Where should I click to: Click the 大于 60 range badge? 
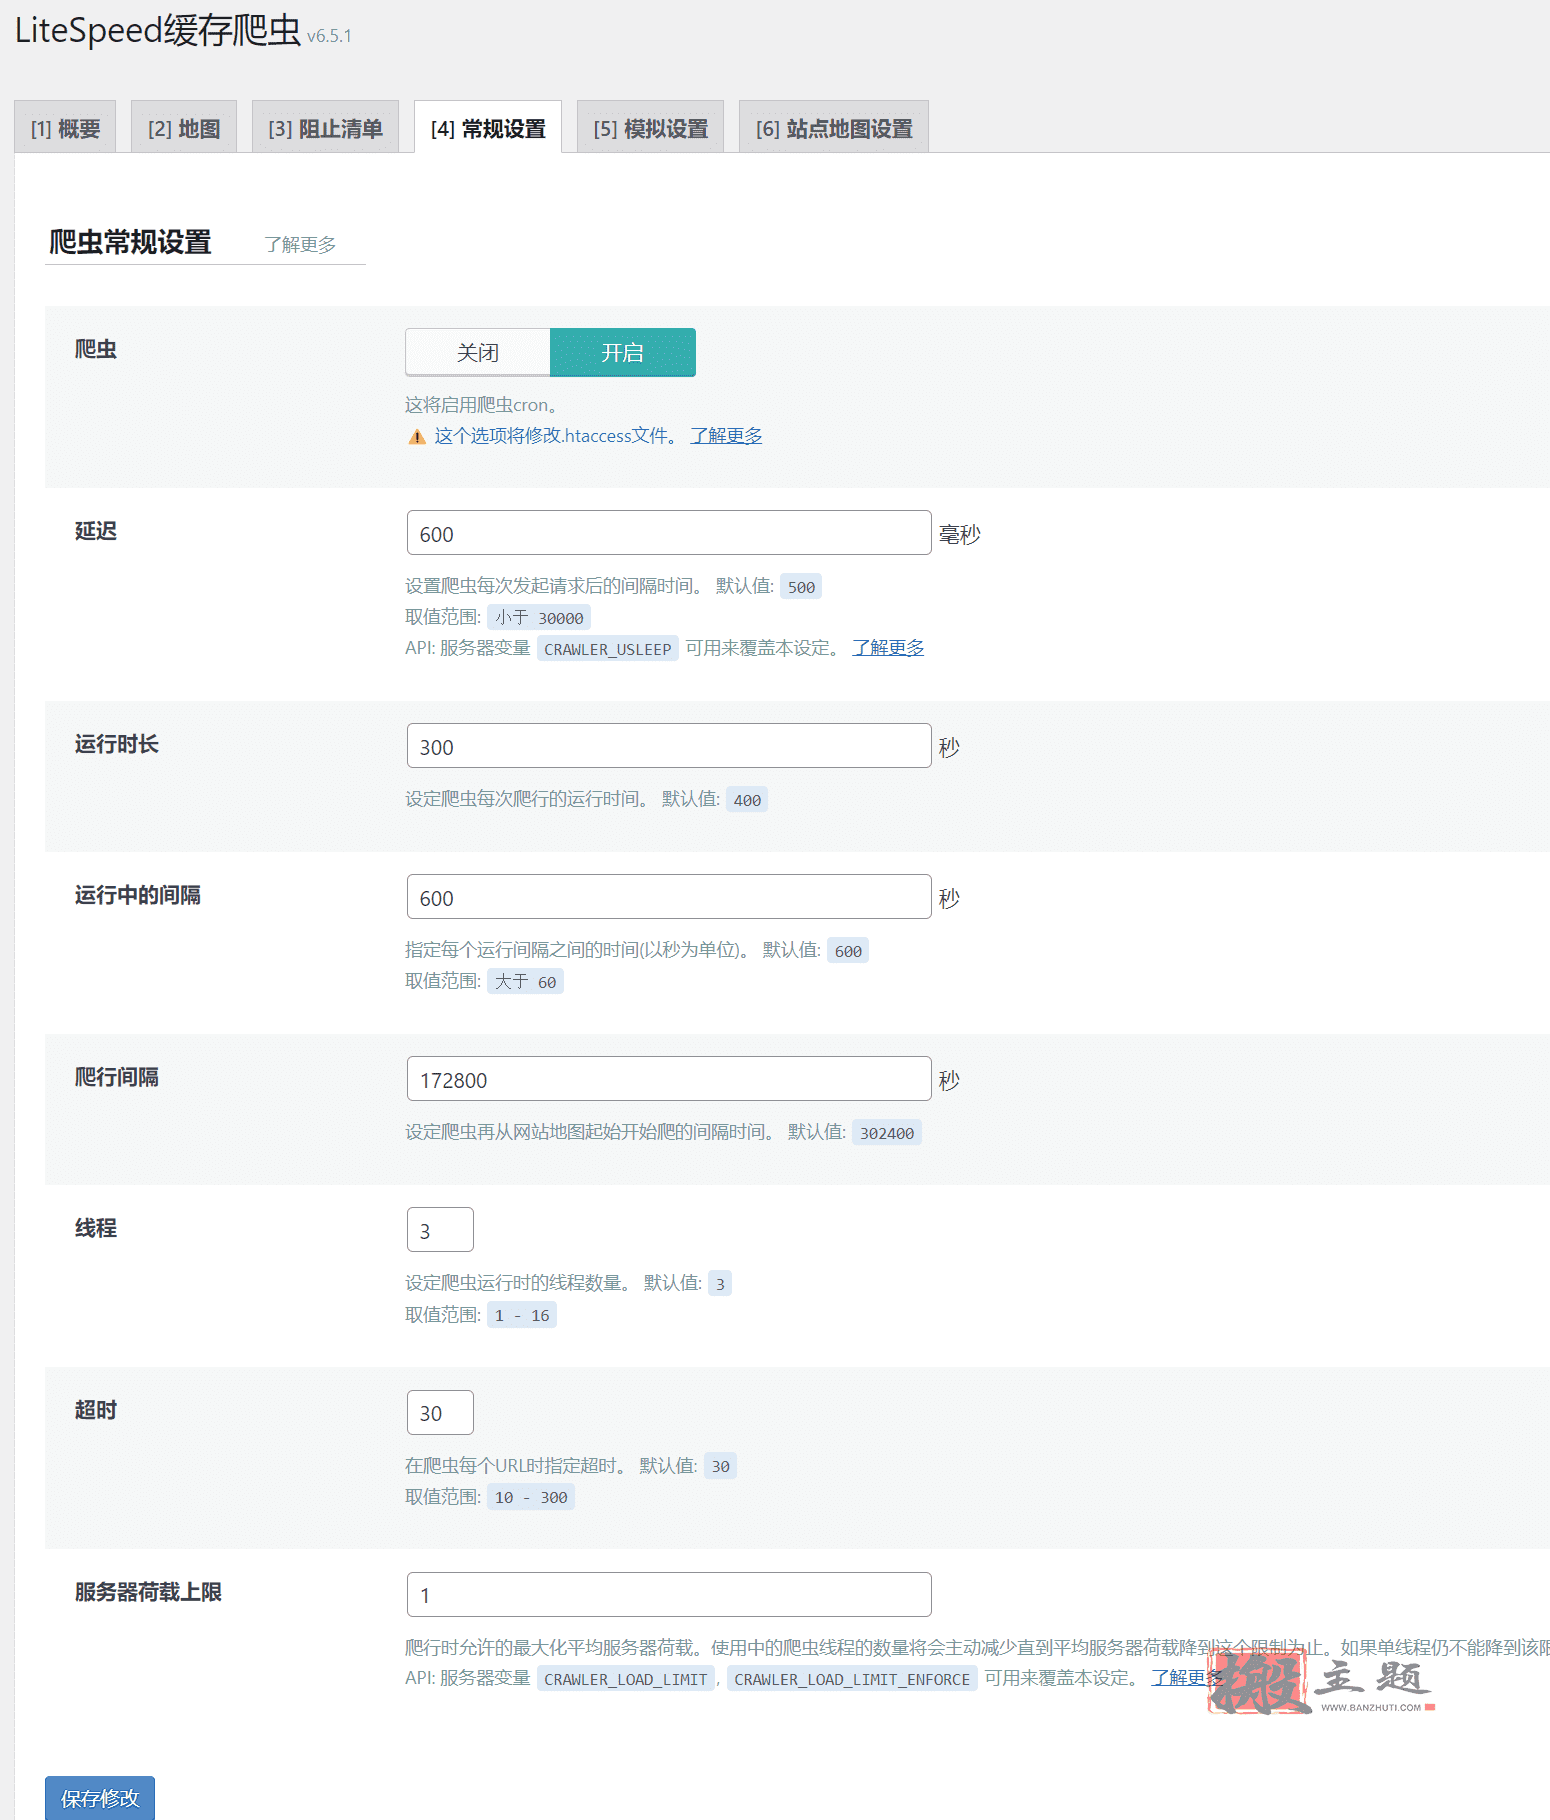(x=525, y=982)
